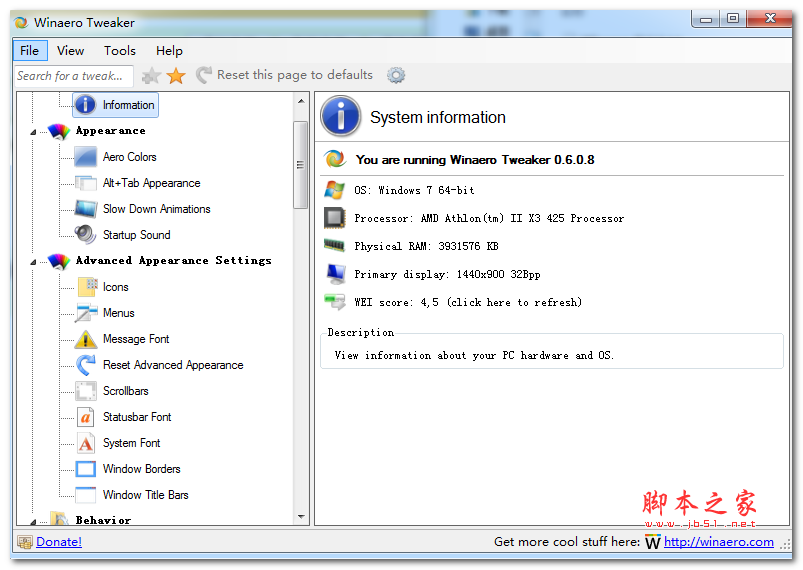Viewport: 803px width, 570px height.
Task: Focus the Search for a tweak field
Action: tap(74, 76)
